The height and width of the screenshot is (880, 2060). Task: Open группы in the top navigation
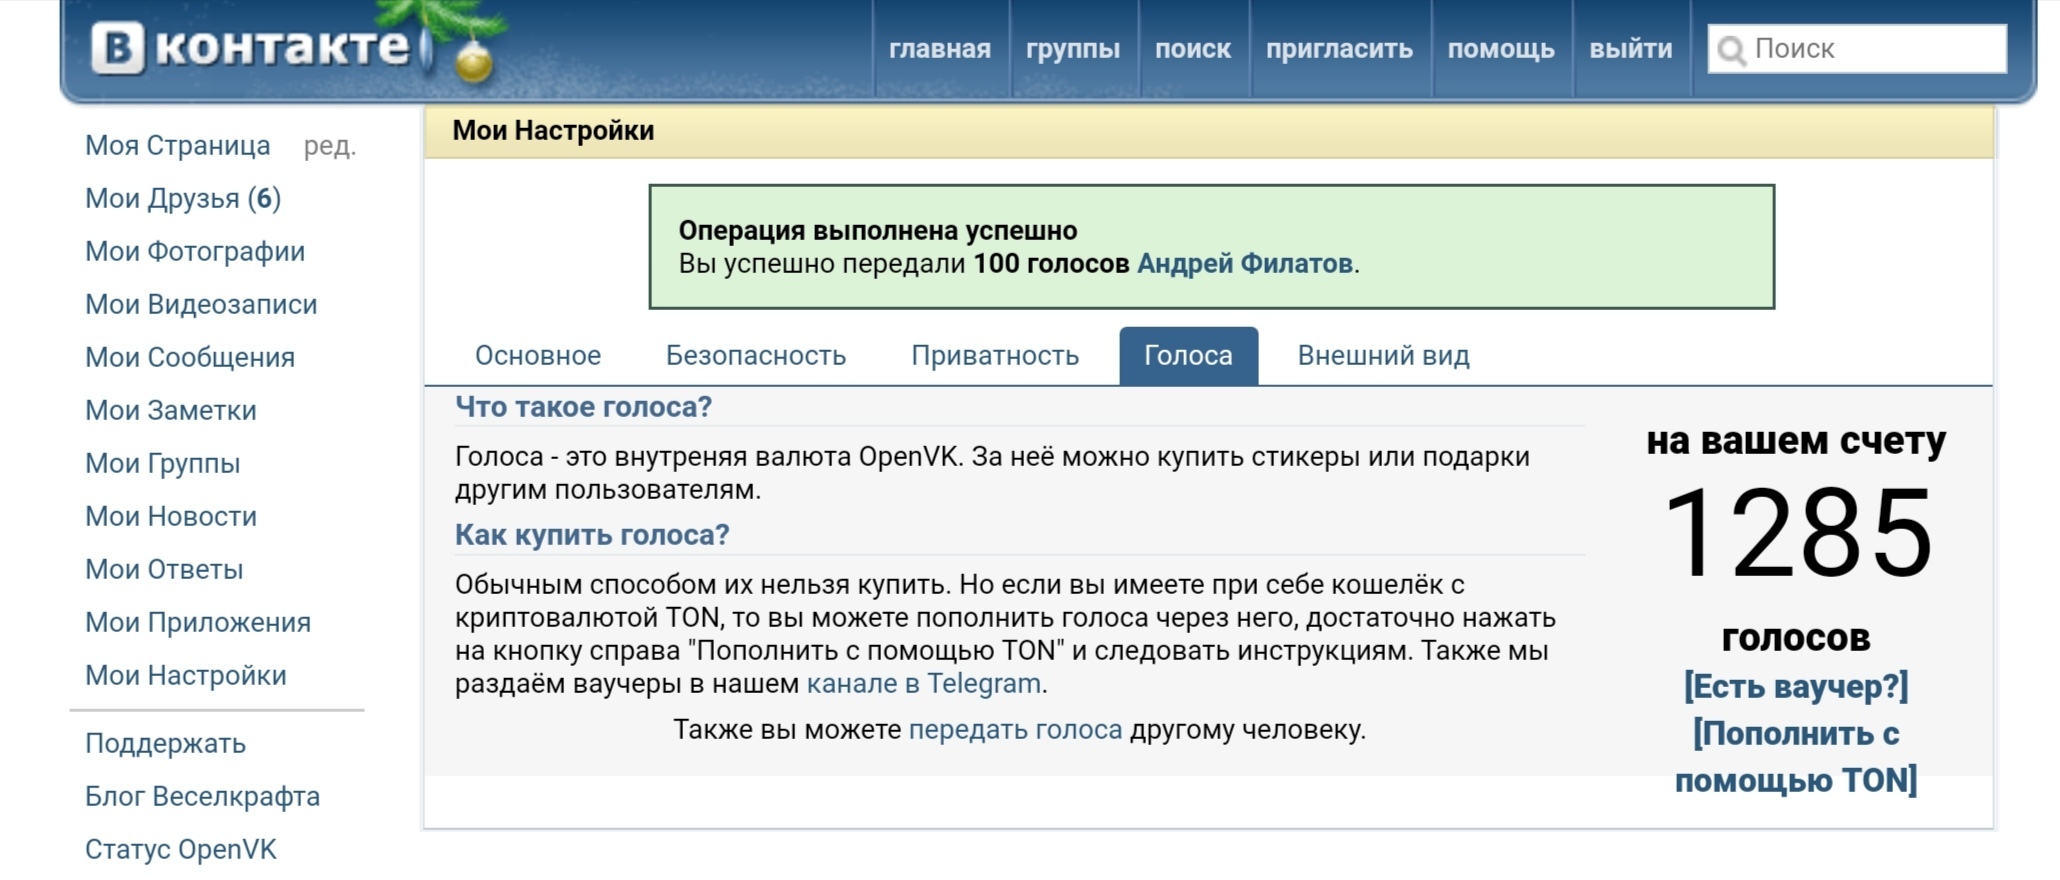click(x=1073, y=49)
